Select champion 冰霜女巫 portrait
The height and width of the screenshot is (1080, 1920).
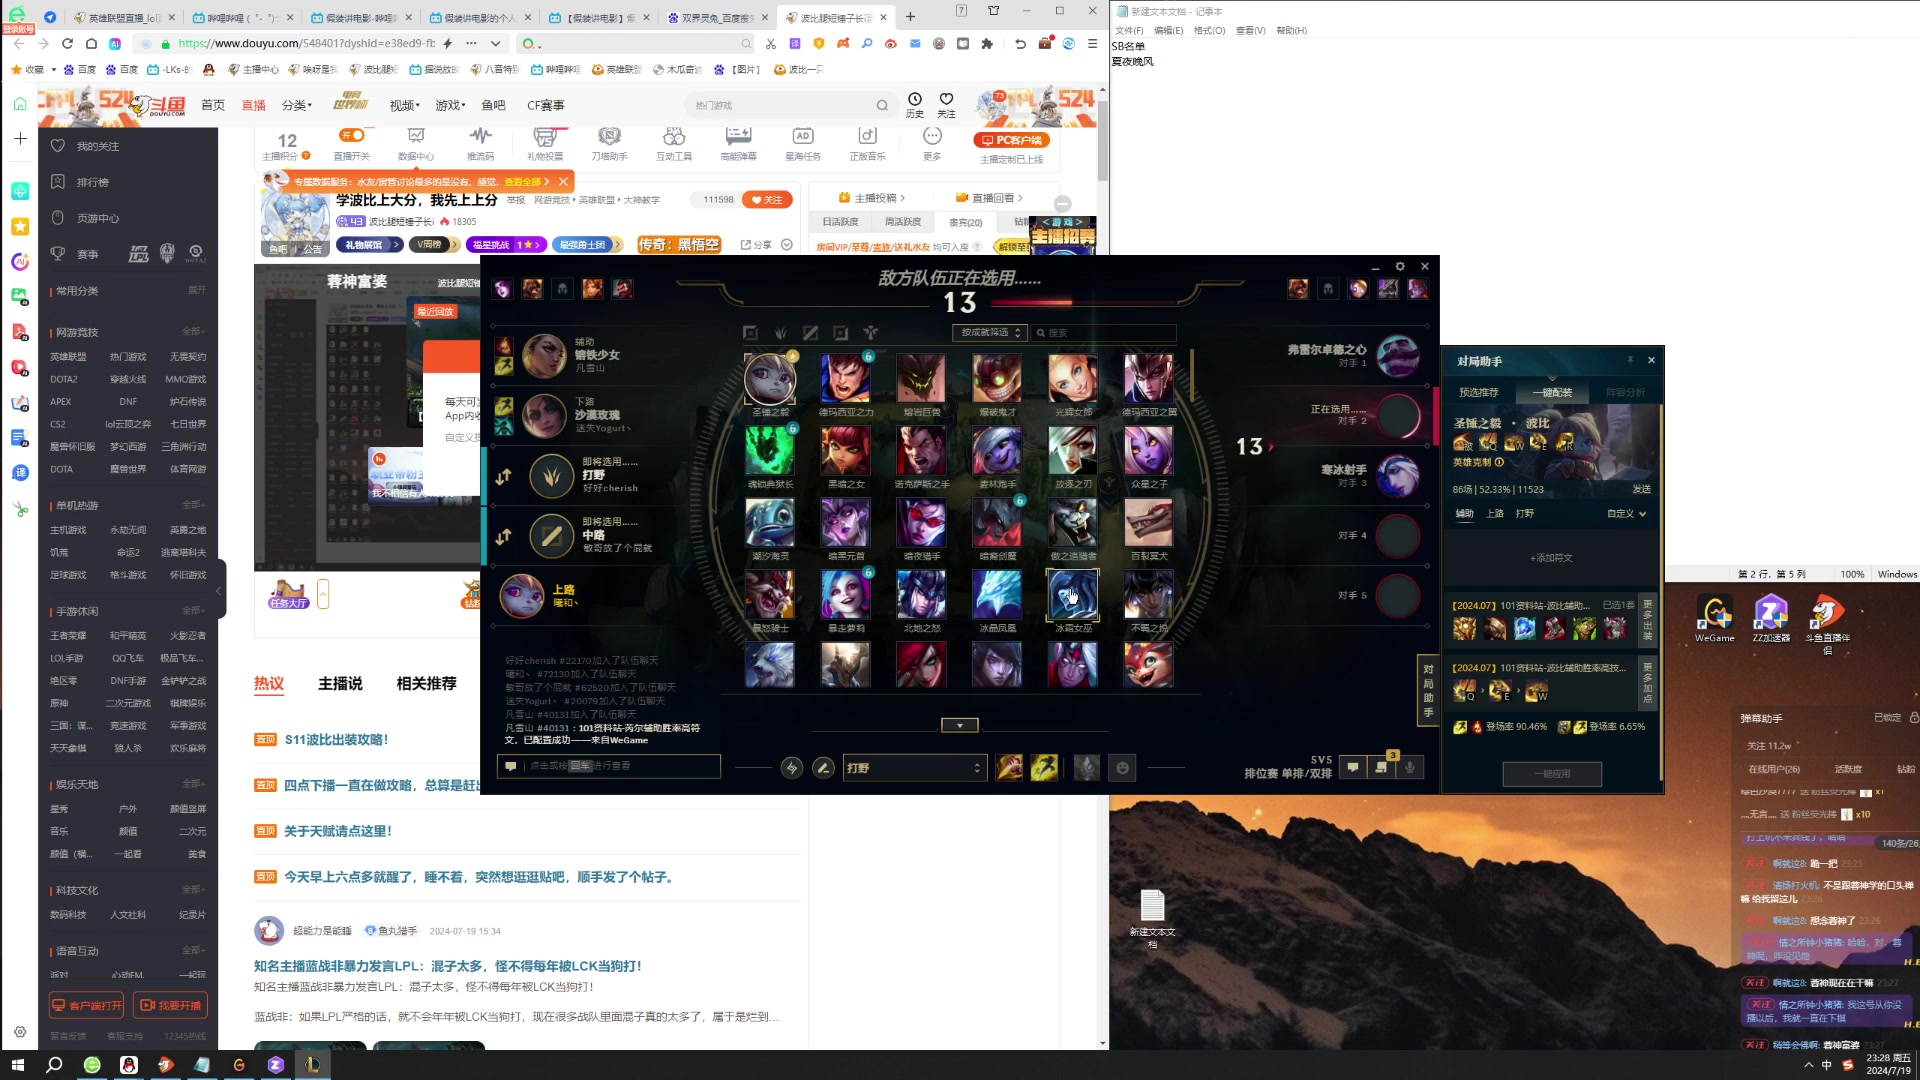click(1072, 595)
